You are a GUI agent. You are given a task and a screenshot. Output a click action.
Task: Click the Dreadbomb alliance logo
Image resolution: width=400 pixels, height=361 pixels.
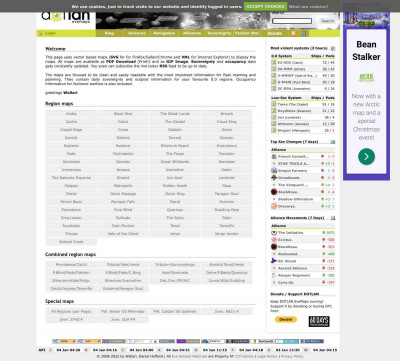(x=274, y=178)
